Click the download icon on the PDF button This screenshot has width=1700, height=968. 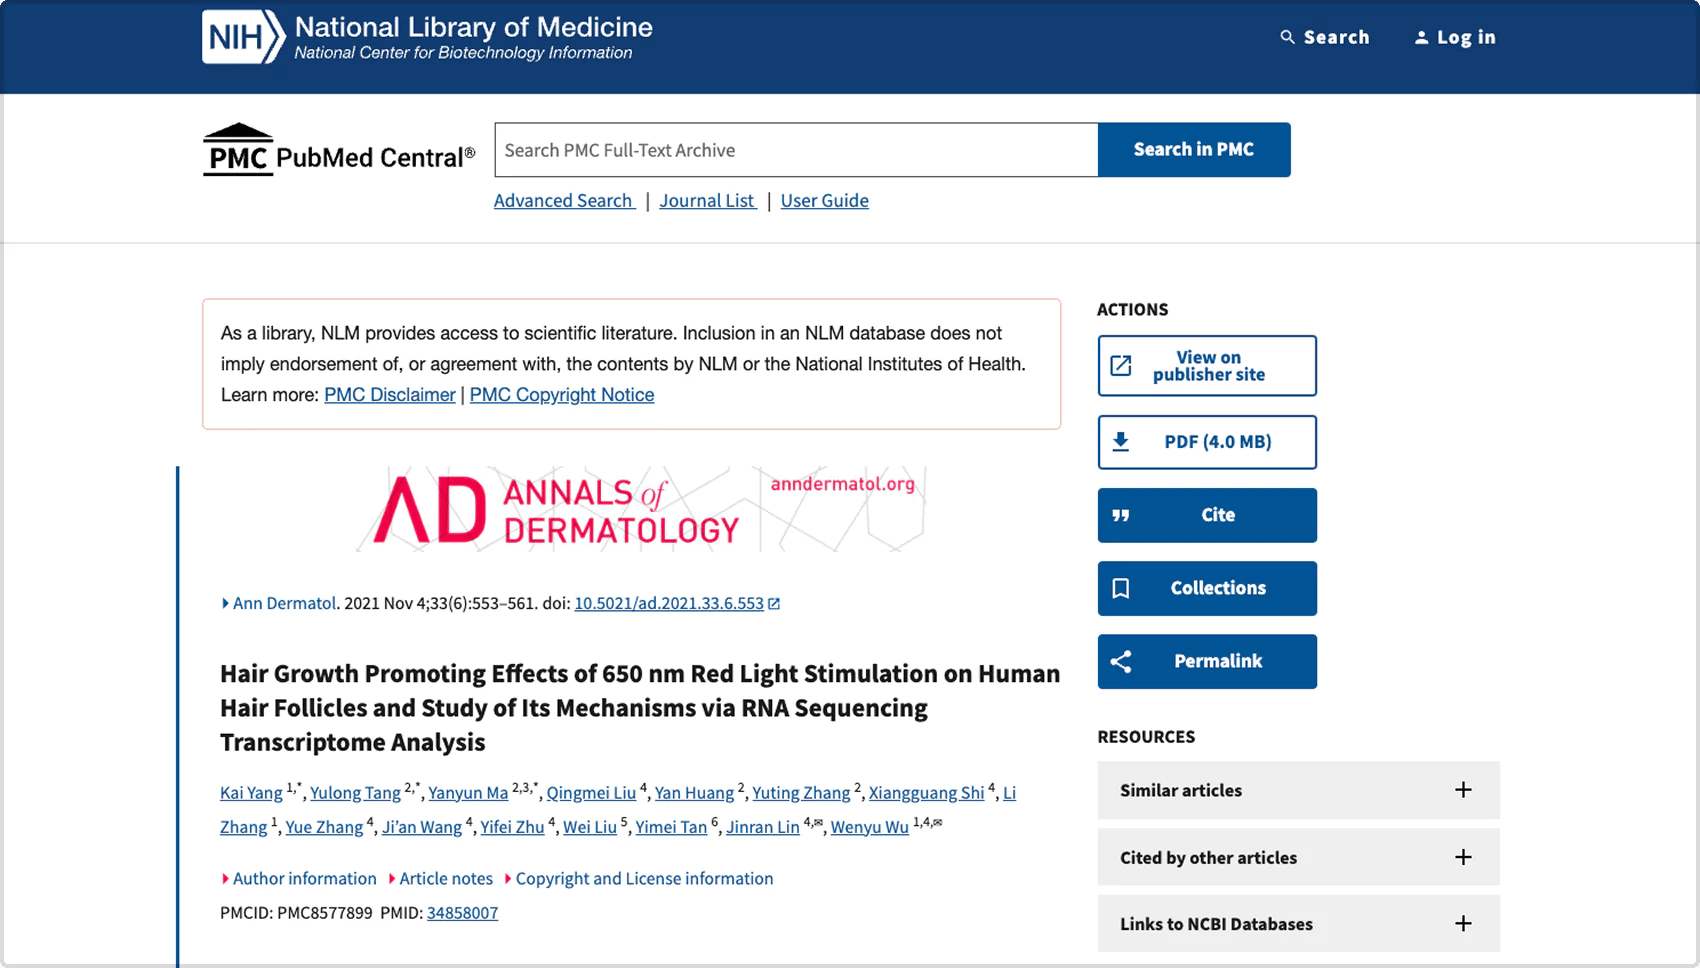[1121, 442]
